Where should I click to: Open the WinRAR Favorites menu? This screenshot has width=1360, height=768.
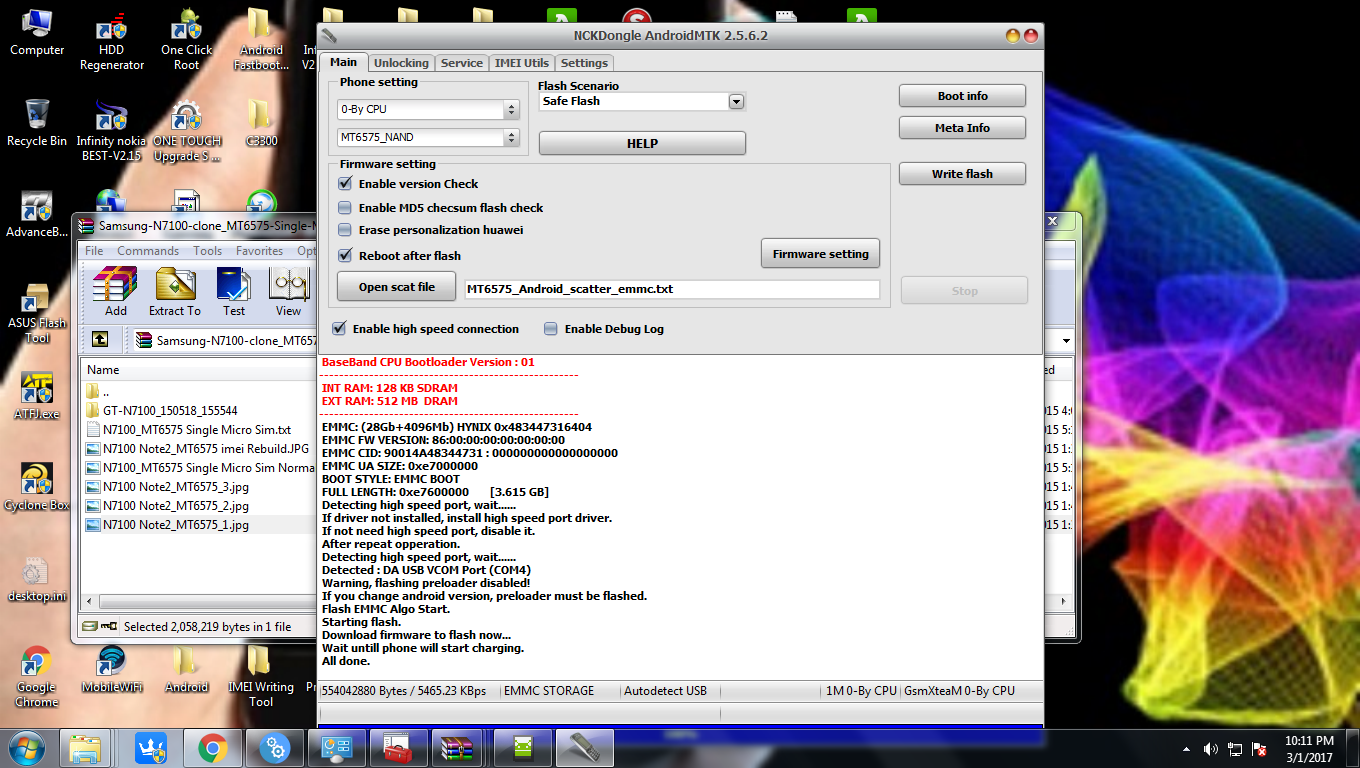point(260,251)
